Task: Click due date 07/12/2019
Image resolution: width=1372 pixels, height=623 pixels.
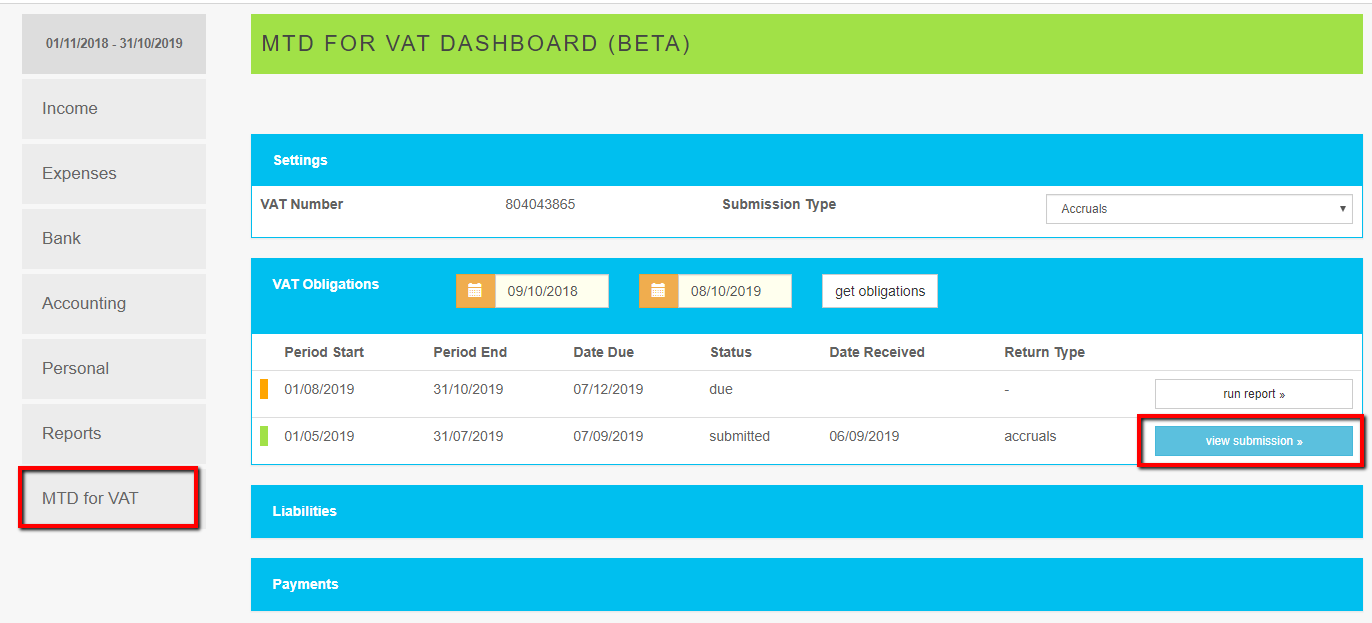Action: pos(608,389)
